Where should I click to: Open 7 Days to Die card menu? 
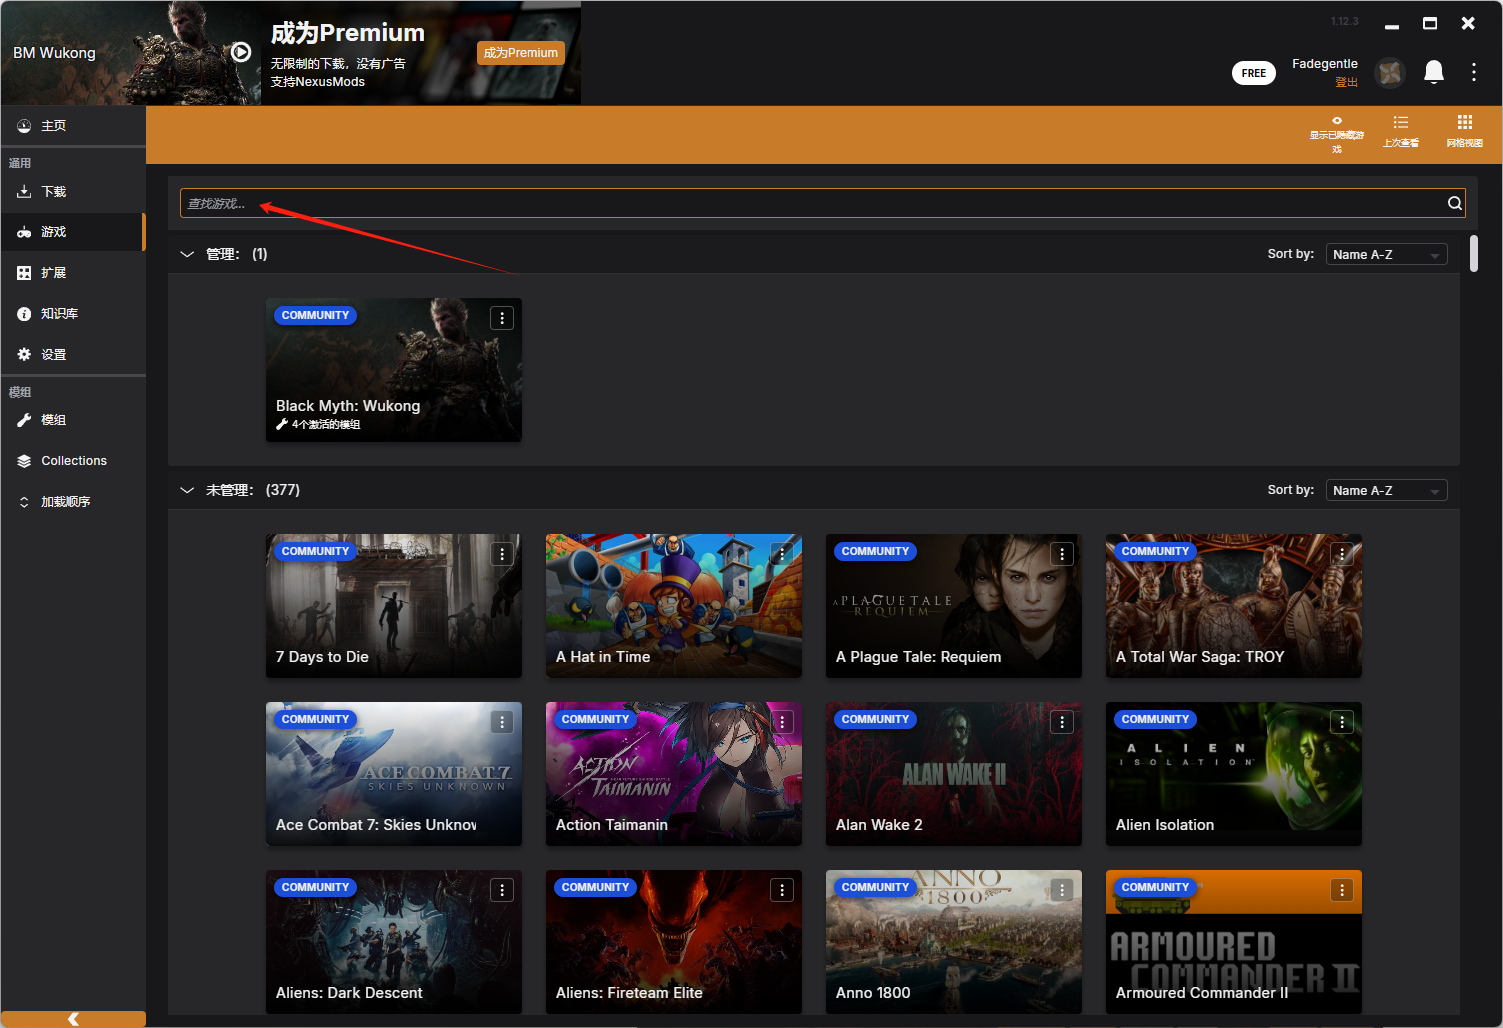502,554
